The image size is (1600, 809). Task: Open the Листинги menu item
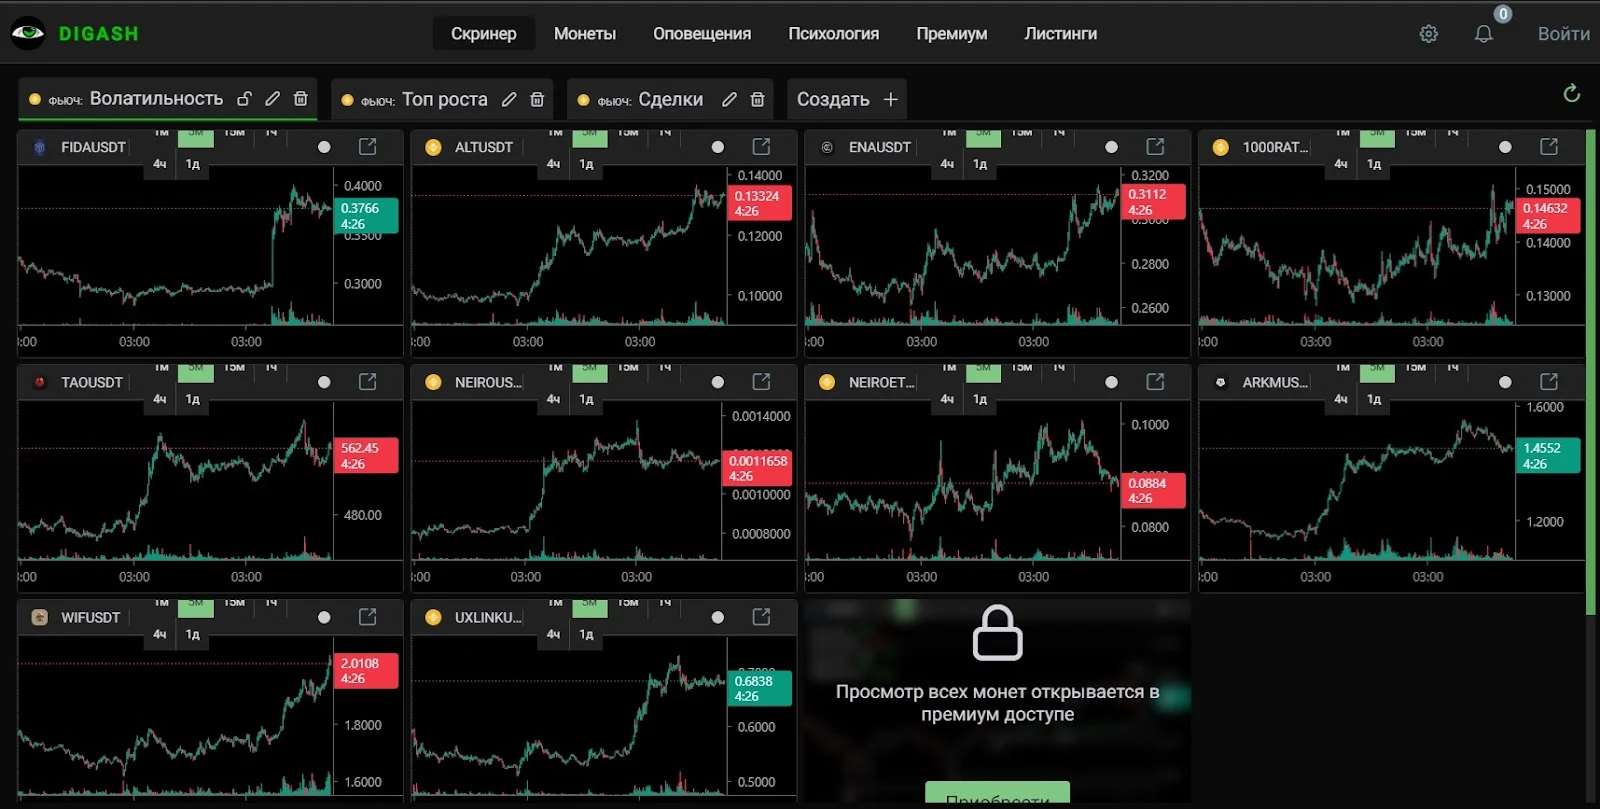[x=1060, y=34]
